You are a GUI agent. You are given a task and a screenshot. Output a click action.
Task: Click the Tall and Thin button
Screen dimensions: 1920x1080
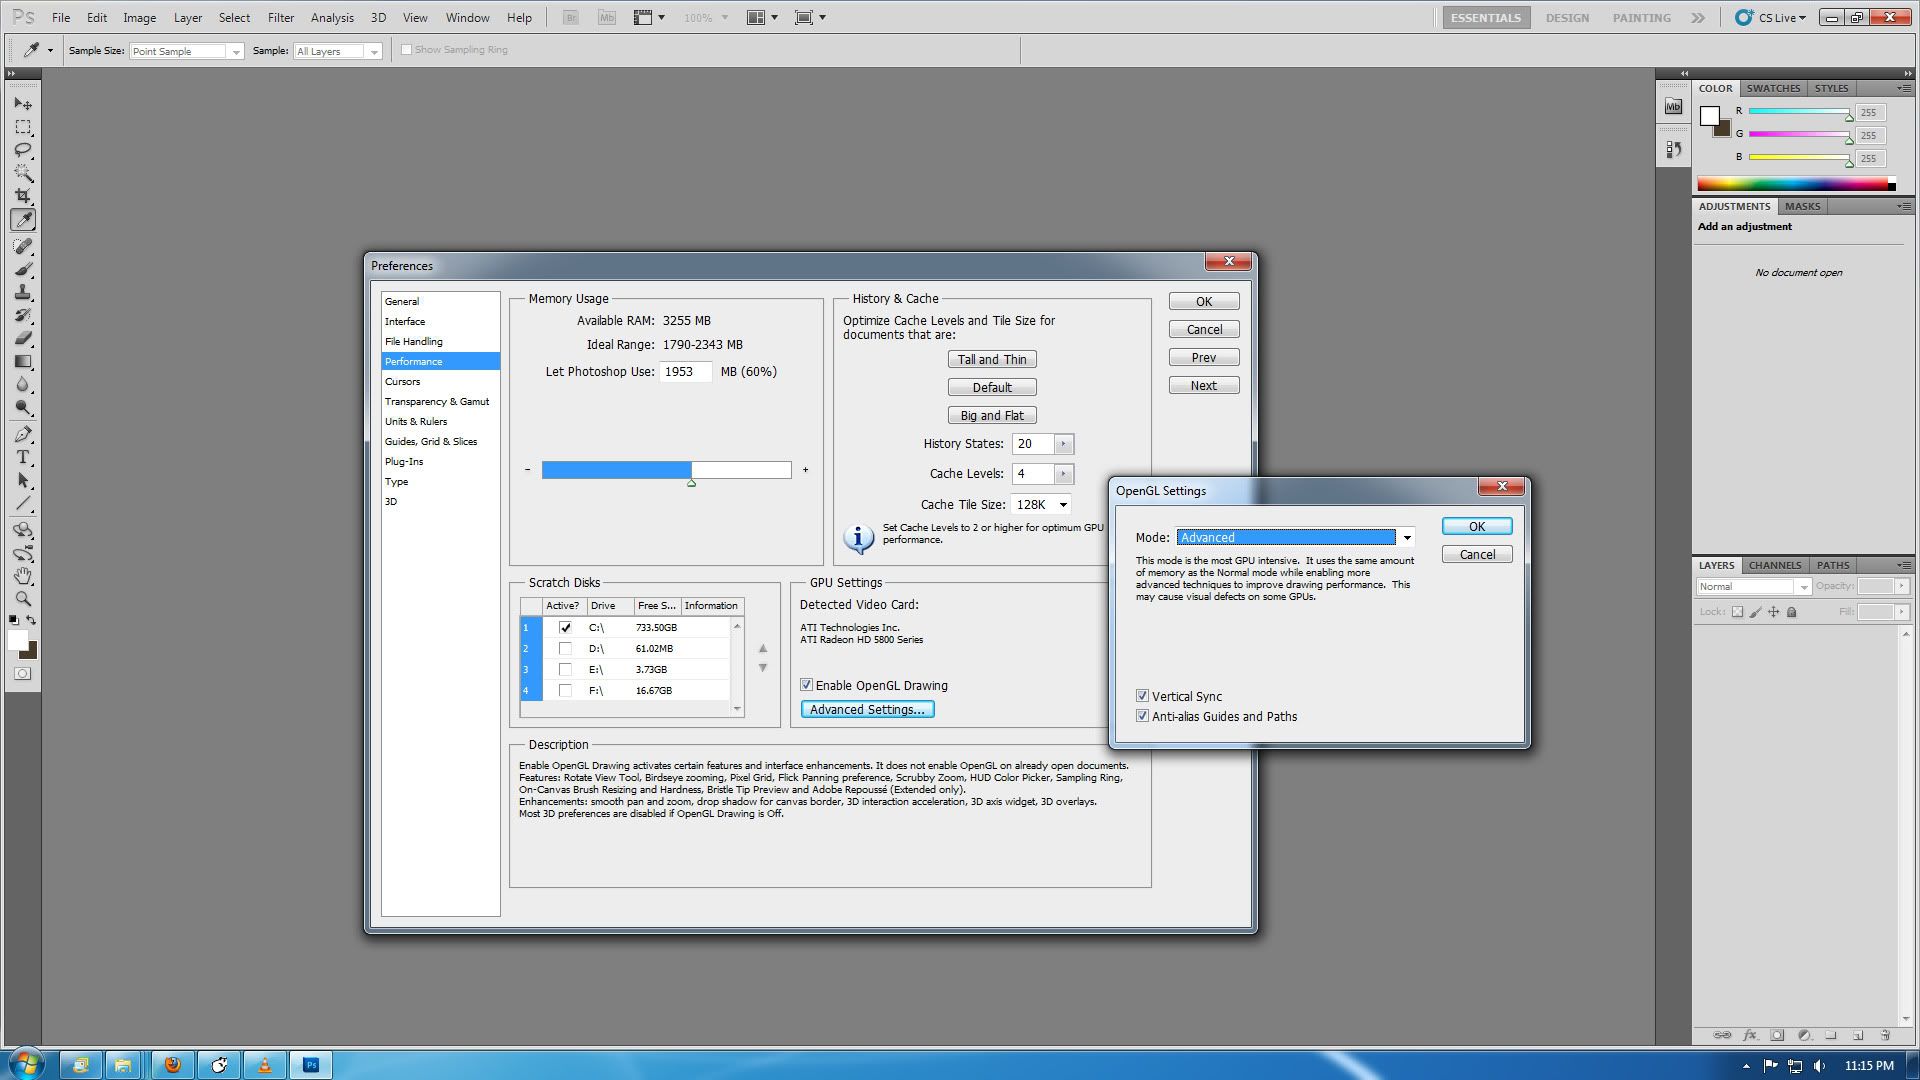(991, 360)
